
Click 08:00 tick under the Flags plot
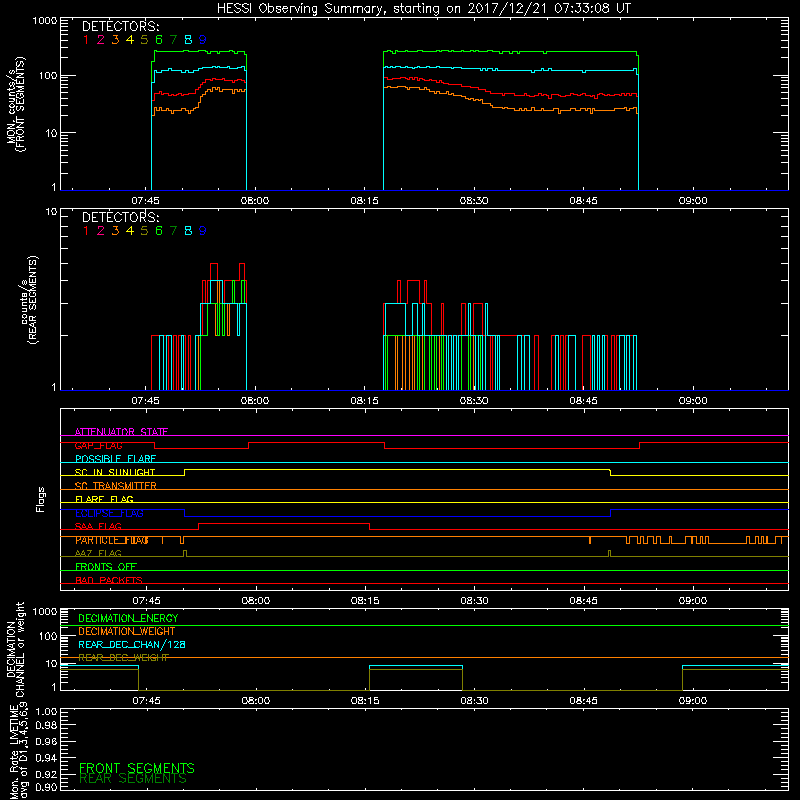[x=256, y=601]
